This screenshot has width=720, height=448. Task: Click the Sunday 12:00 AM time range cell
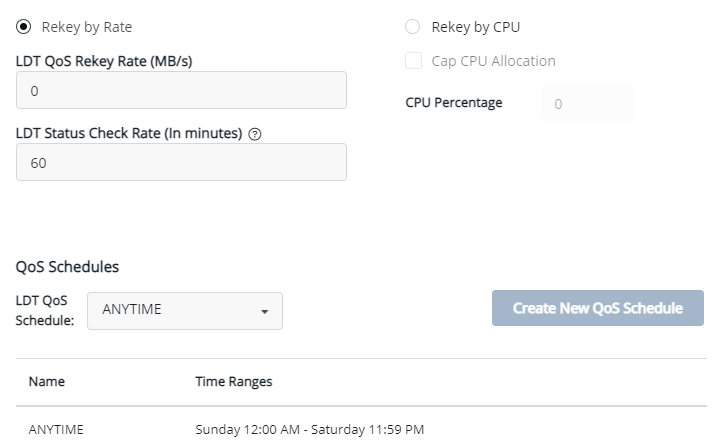point(309,430)
